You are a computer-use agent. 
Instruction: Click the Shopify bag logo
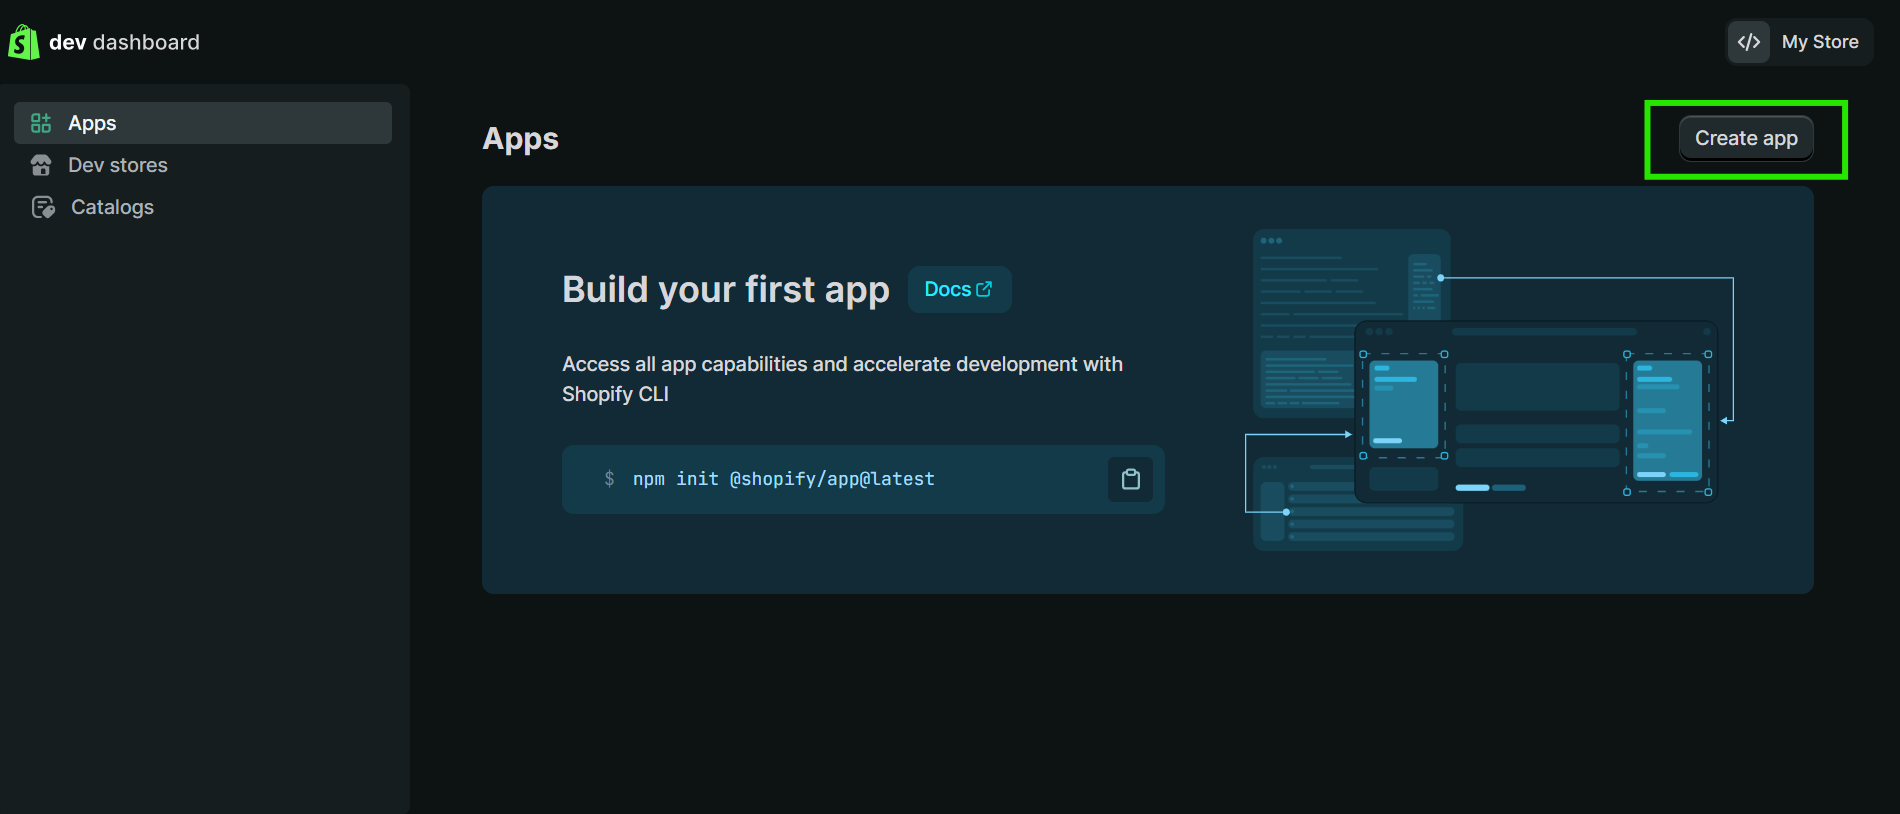[x=24, y=42]
